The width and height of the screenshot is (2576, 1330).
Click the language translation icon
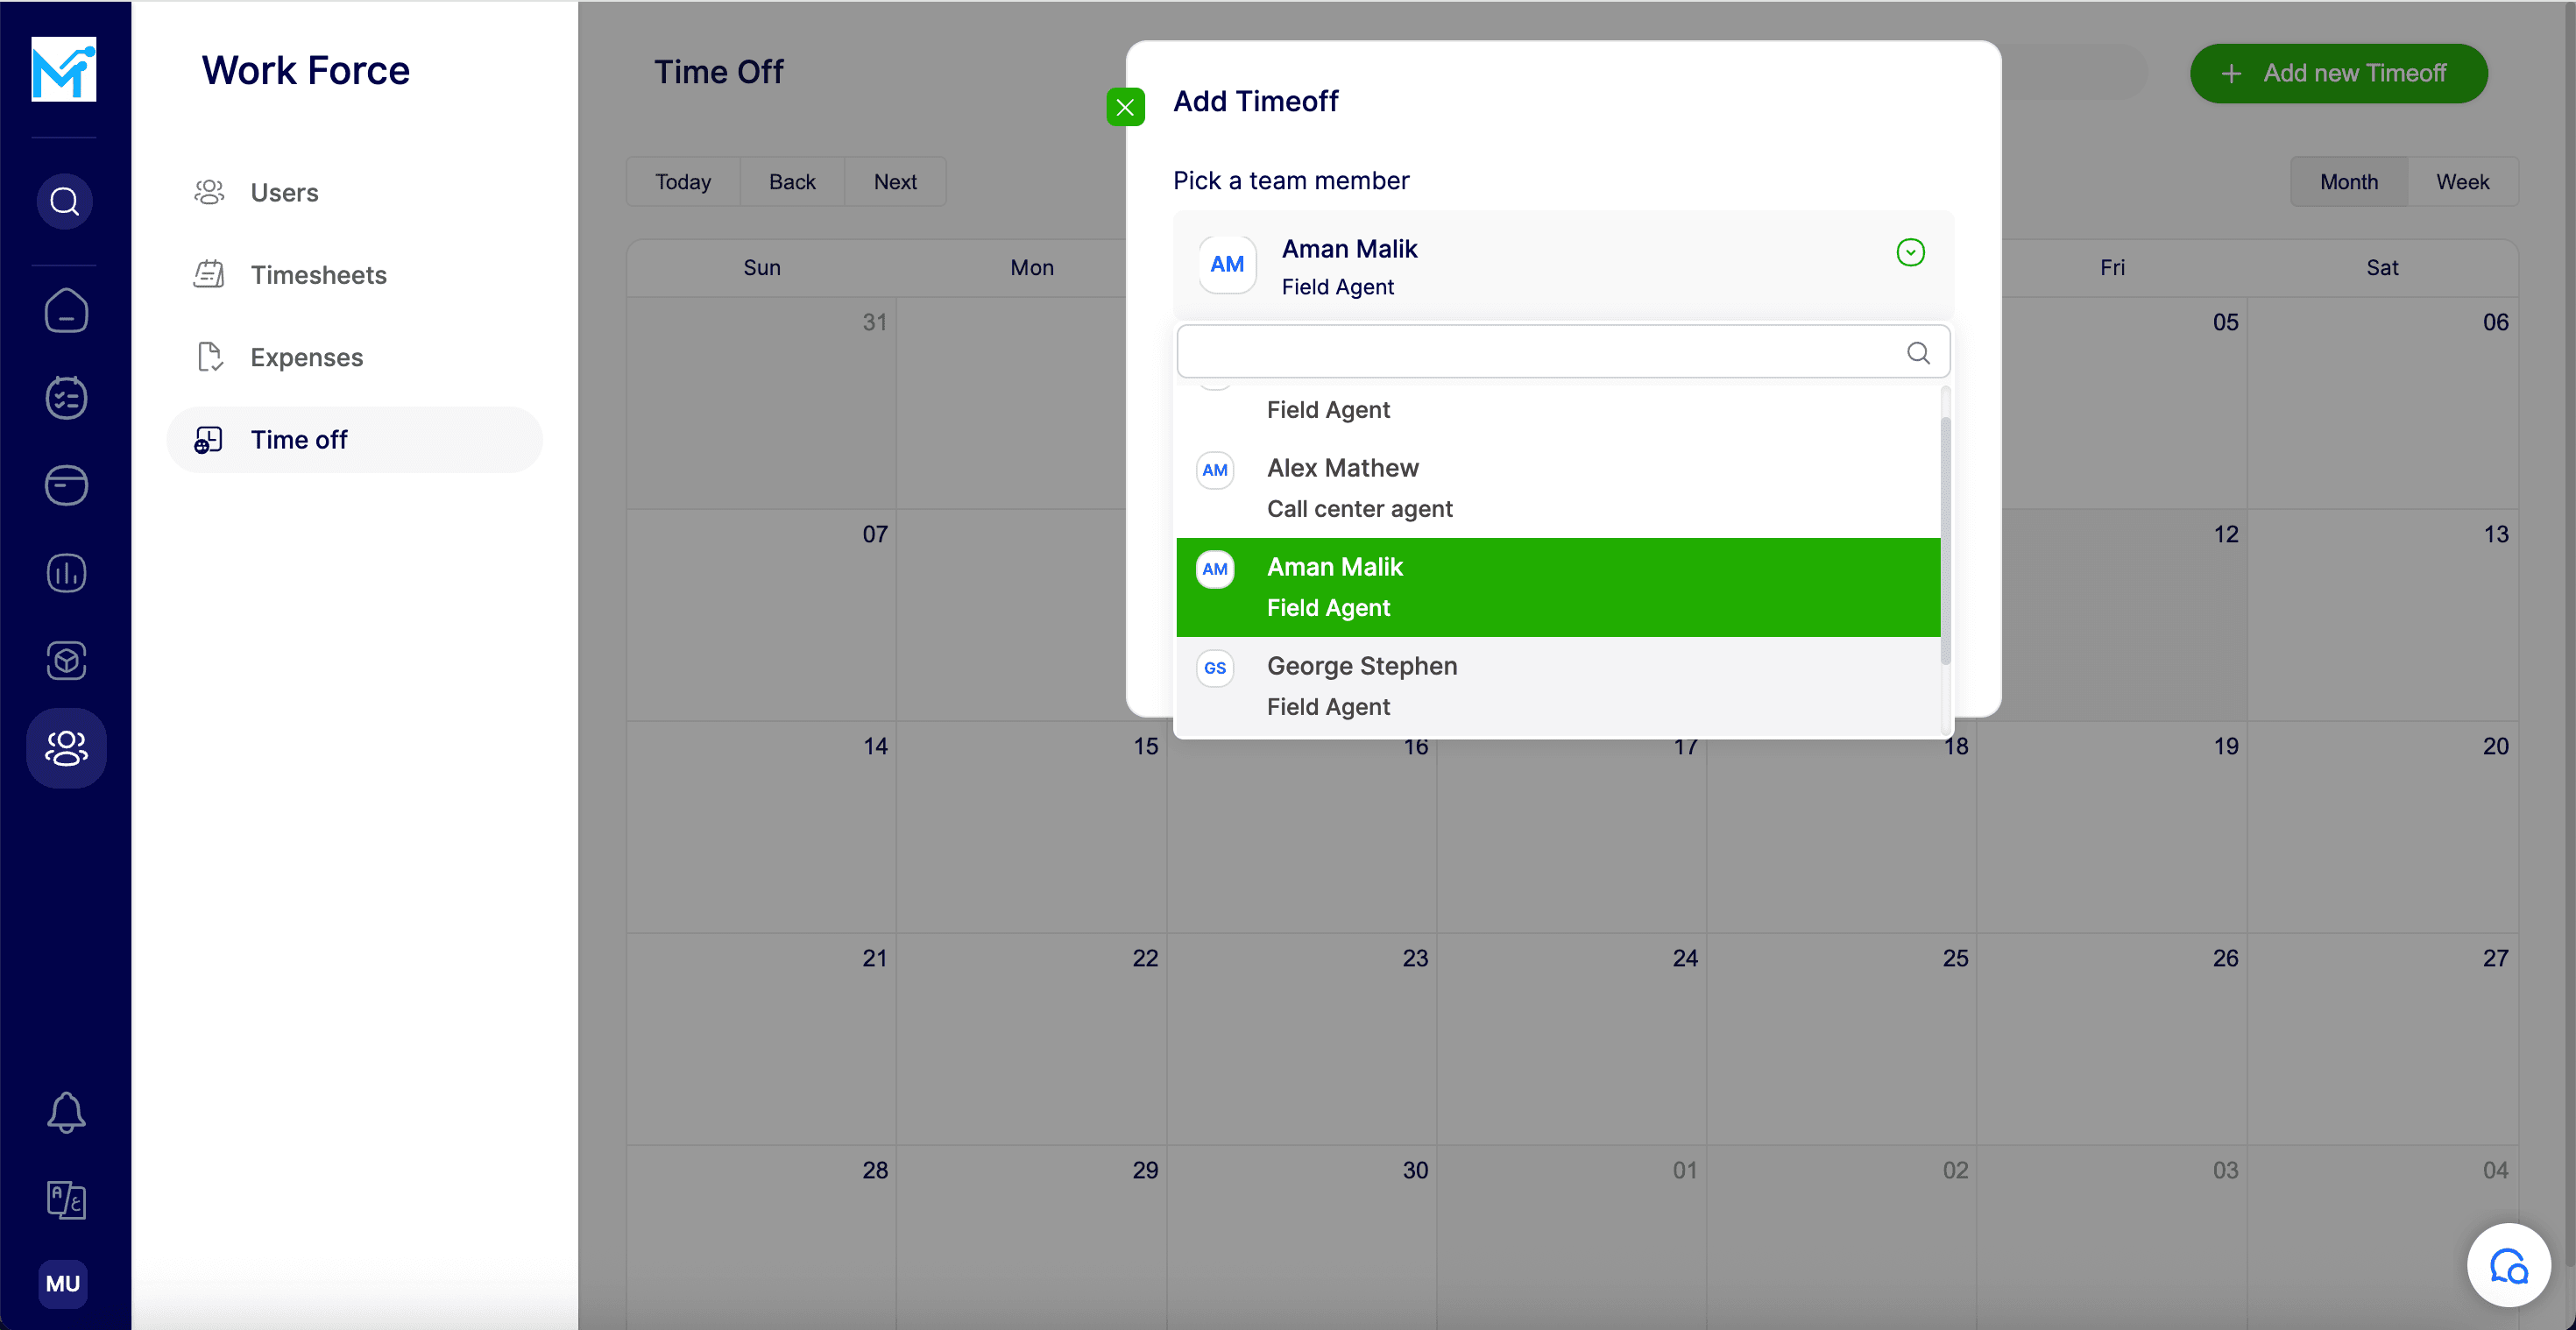click(x=66, y=1199)
